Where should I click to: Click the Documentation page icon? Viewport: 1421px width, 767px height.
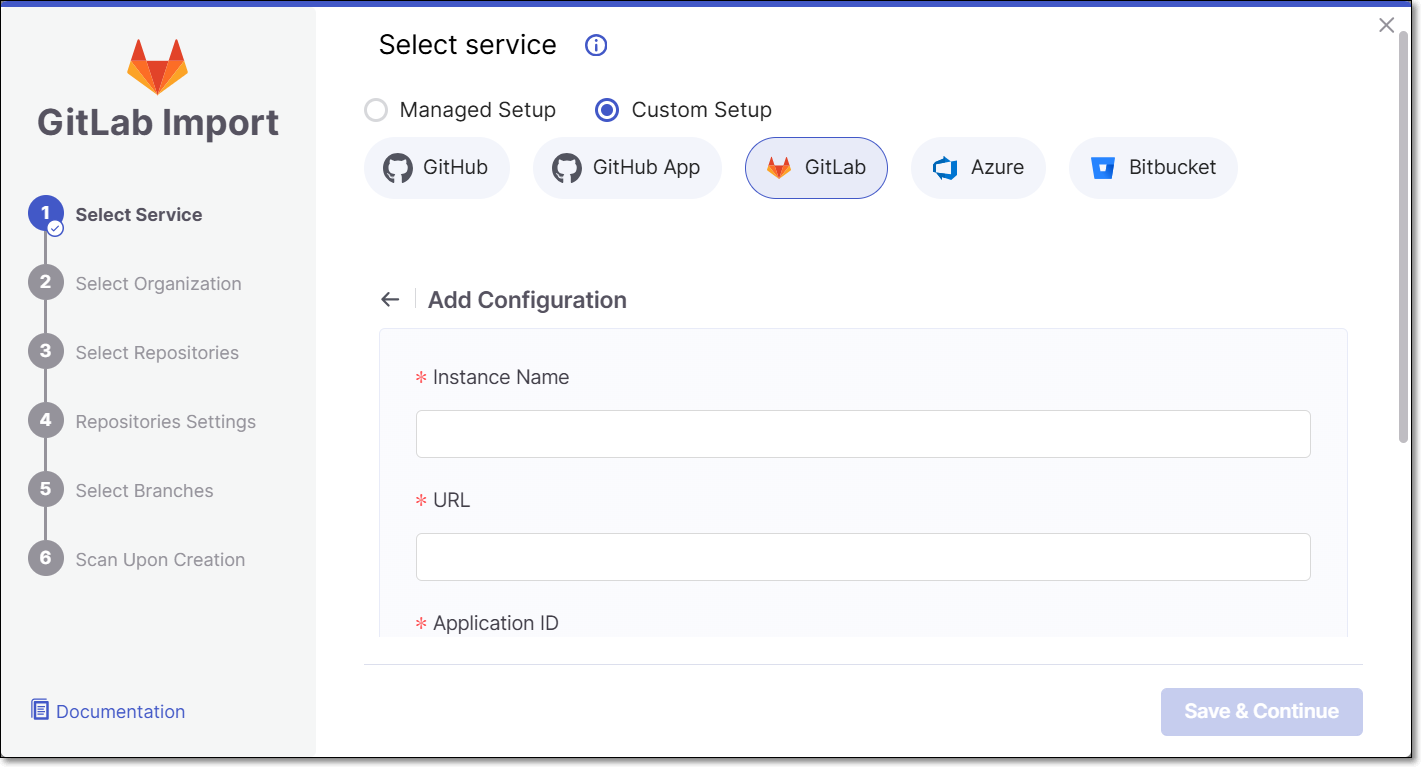click(40, 710)
